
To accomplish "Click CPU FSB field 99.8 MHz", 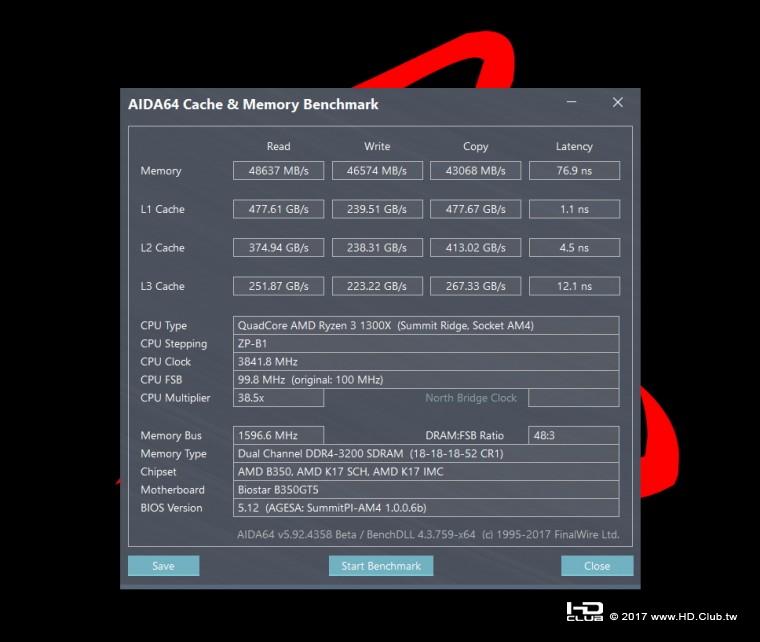I will click(426, 380).
